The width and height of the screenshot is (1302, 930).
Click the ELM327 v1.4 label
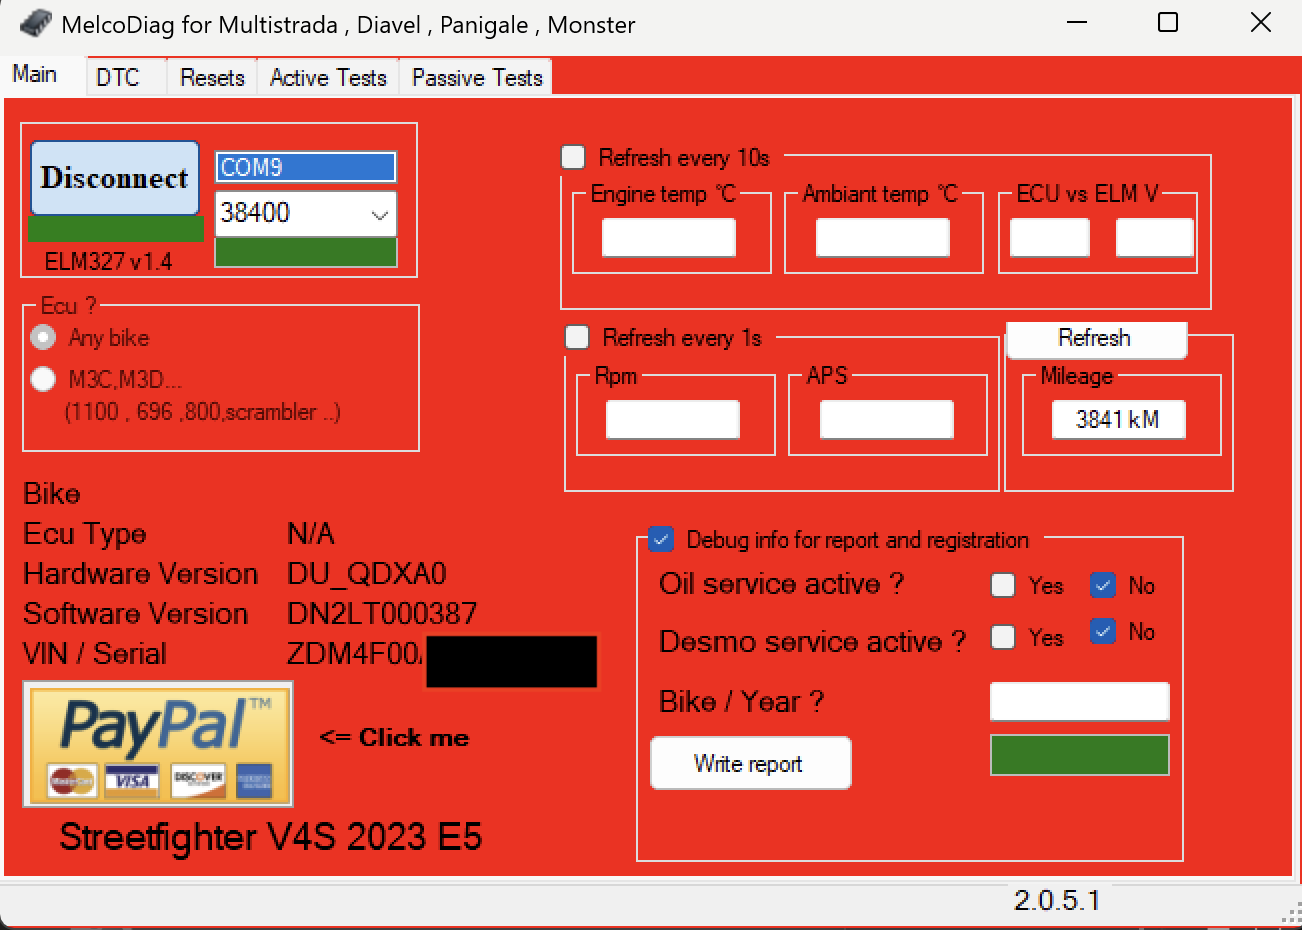pos(108,262)
